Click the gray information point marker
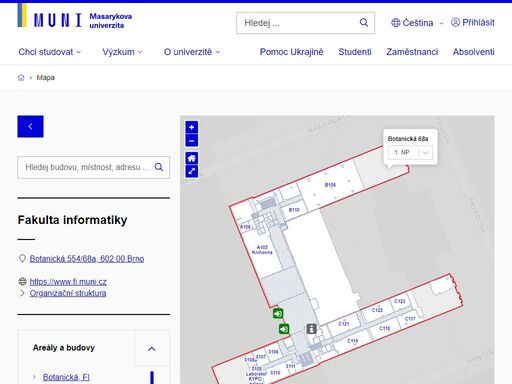The height and width of the screenshot is (384, 512). [311, 329]
